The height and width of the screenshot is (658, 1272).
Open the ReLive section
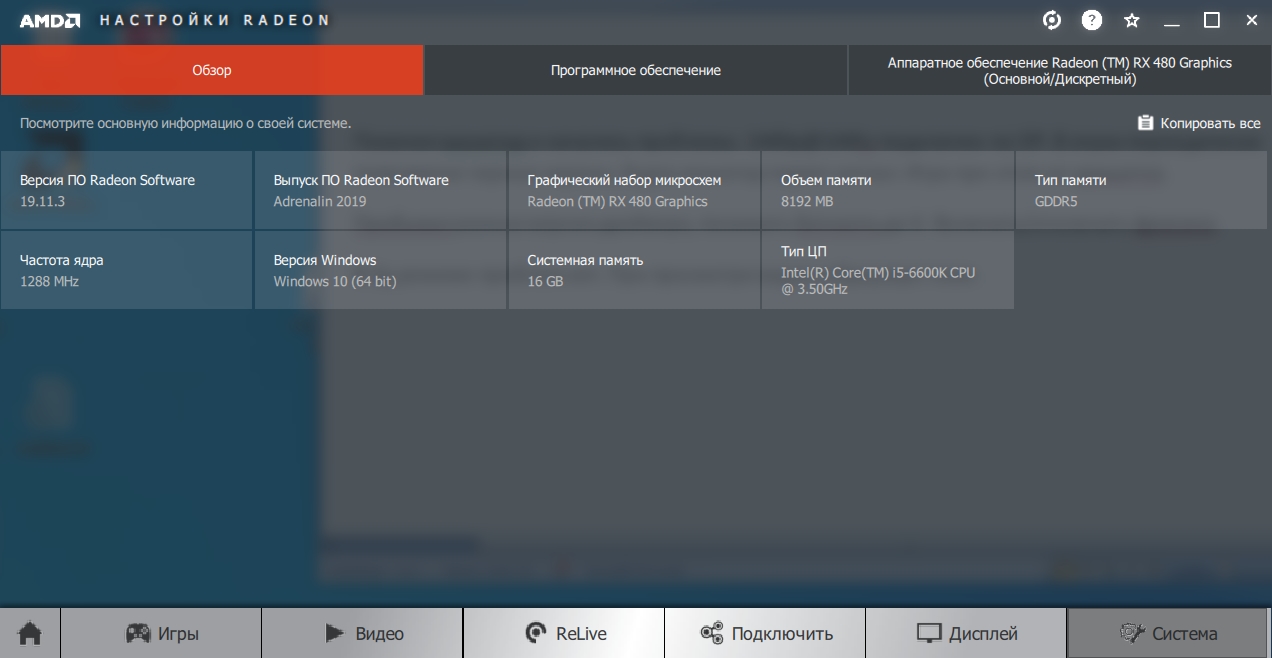(x=564, y=633)
